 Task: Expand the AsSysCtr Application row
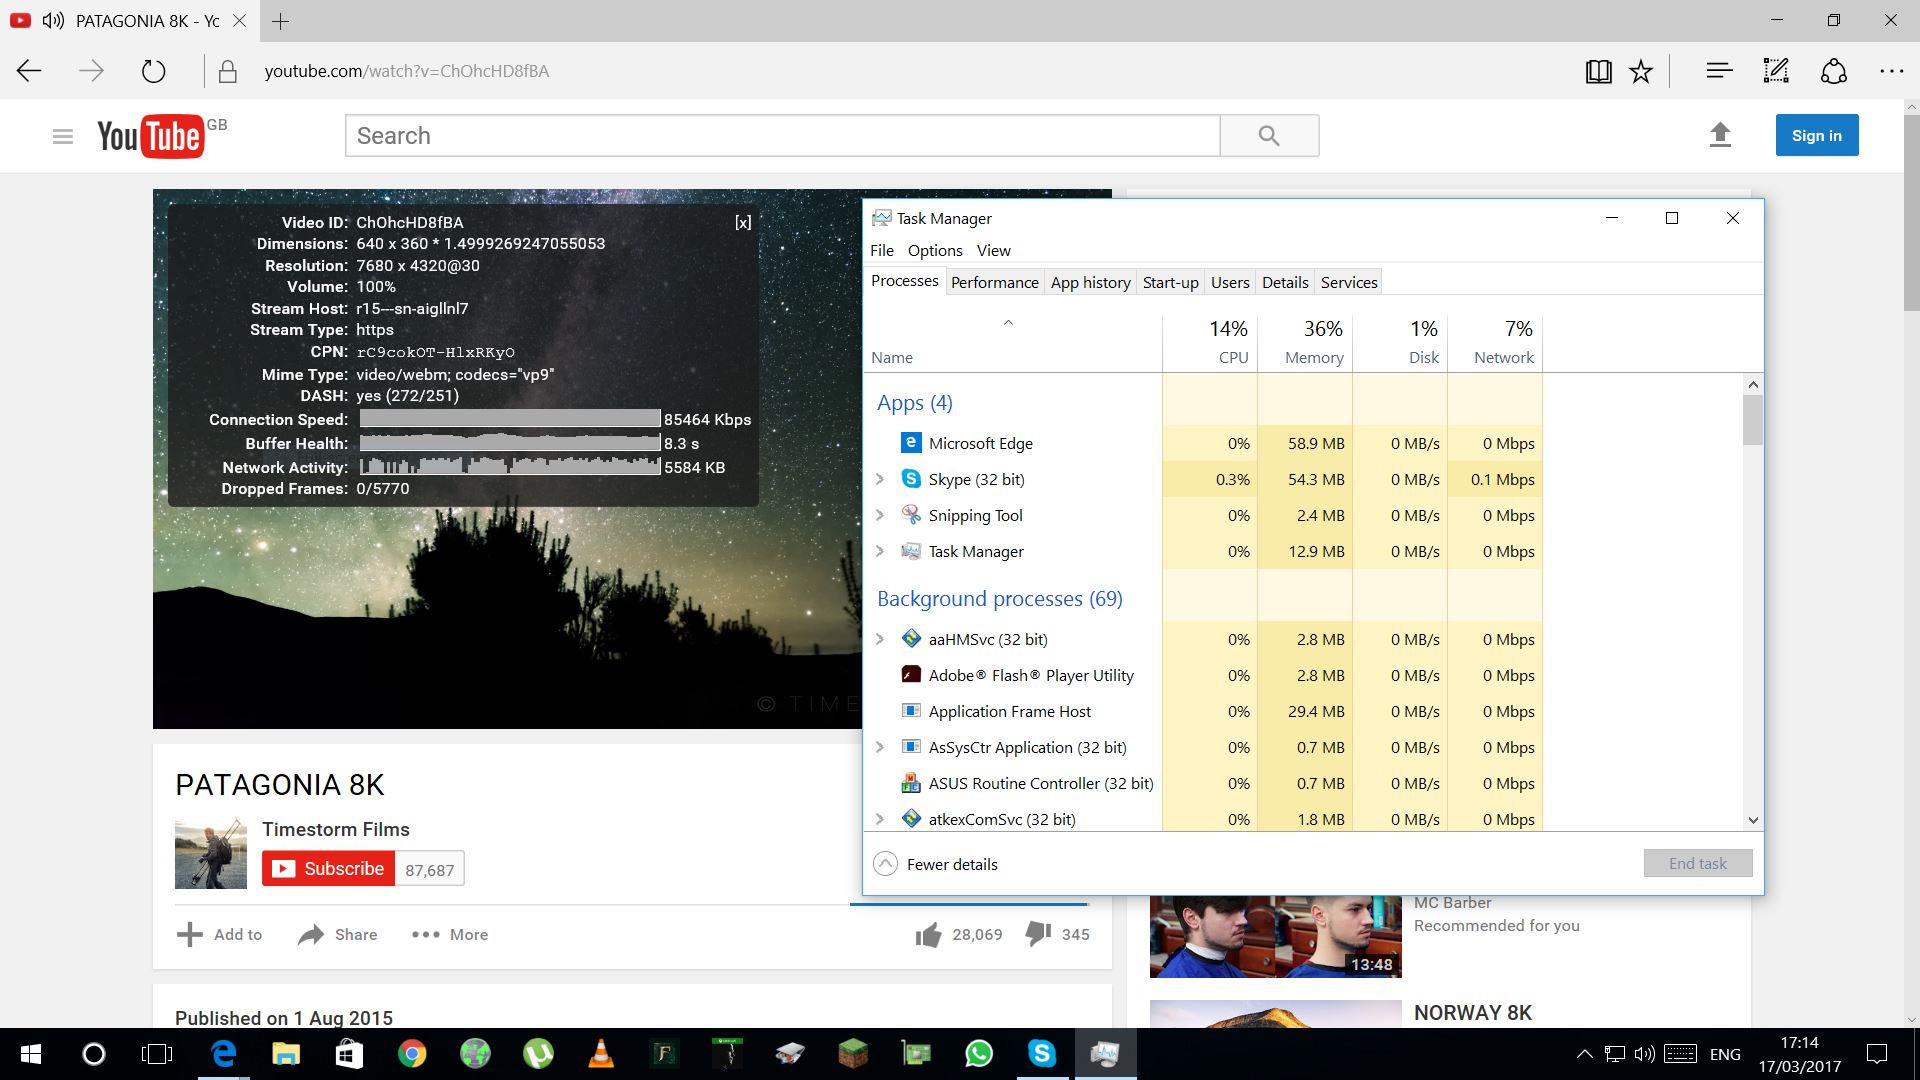[880, 747]
